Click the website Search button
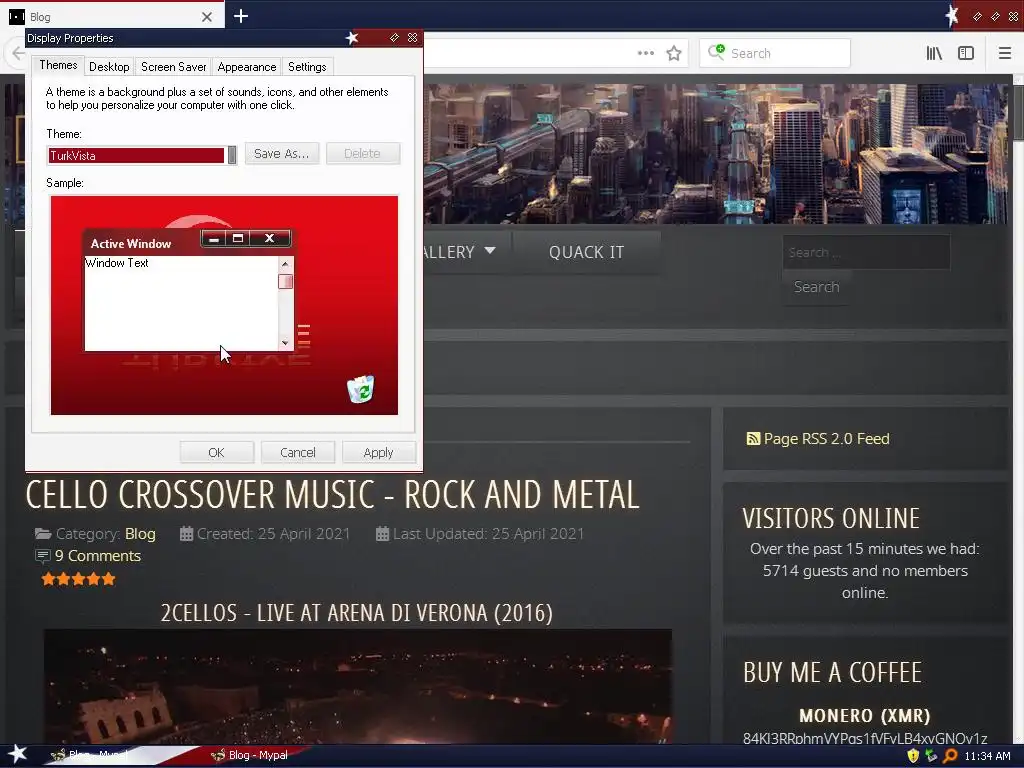1024x768 pixels. (816, 287)
